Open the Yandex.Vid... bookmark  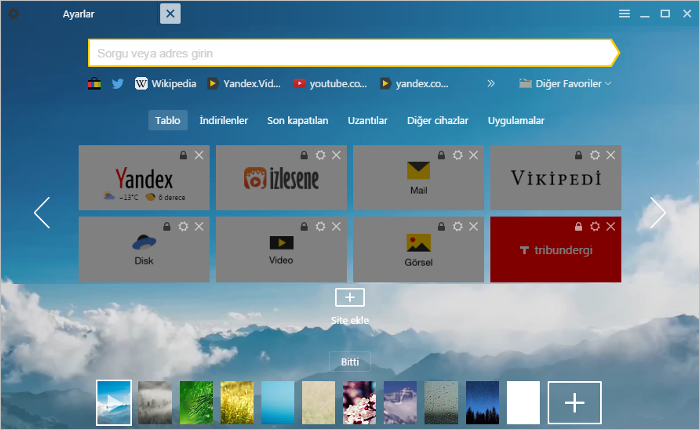point(244,83)
